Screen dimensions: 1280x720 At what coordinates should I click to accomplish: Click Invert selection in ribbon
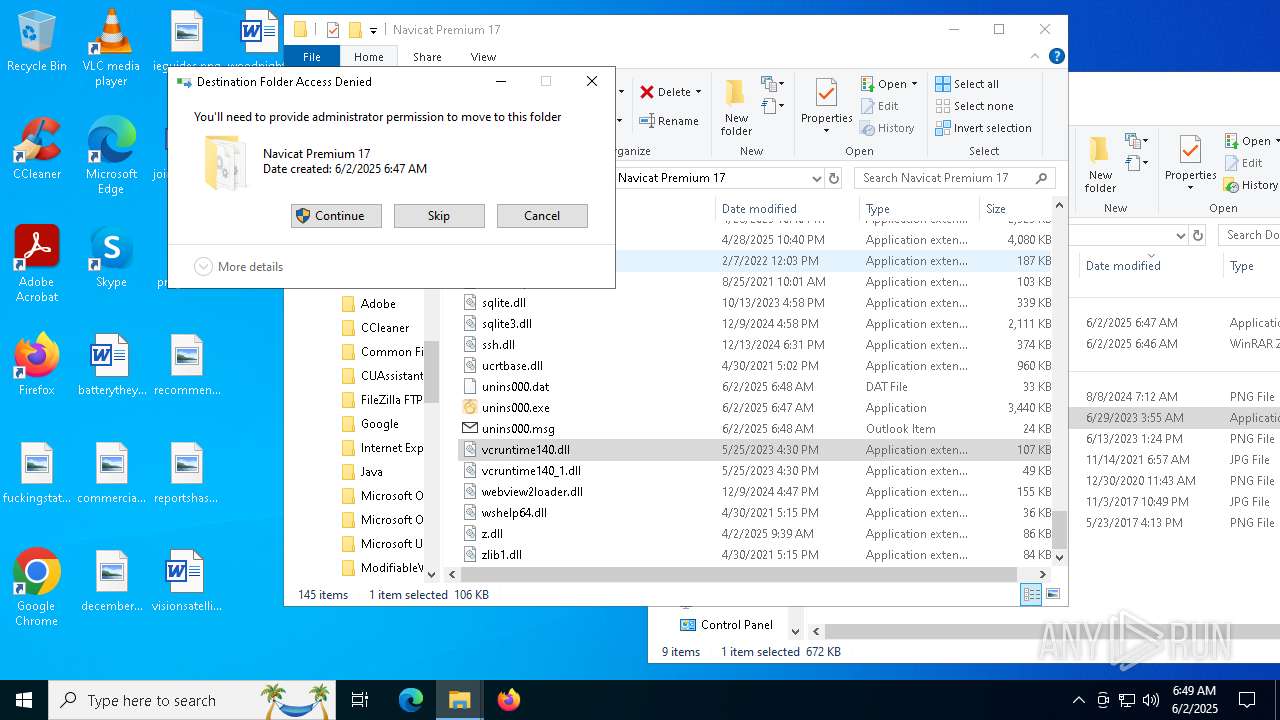pyautogui.click(x=983, y=128)
